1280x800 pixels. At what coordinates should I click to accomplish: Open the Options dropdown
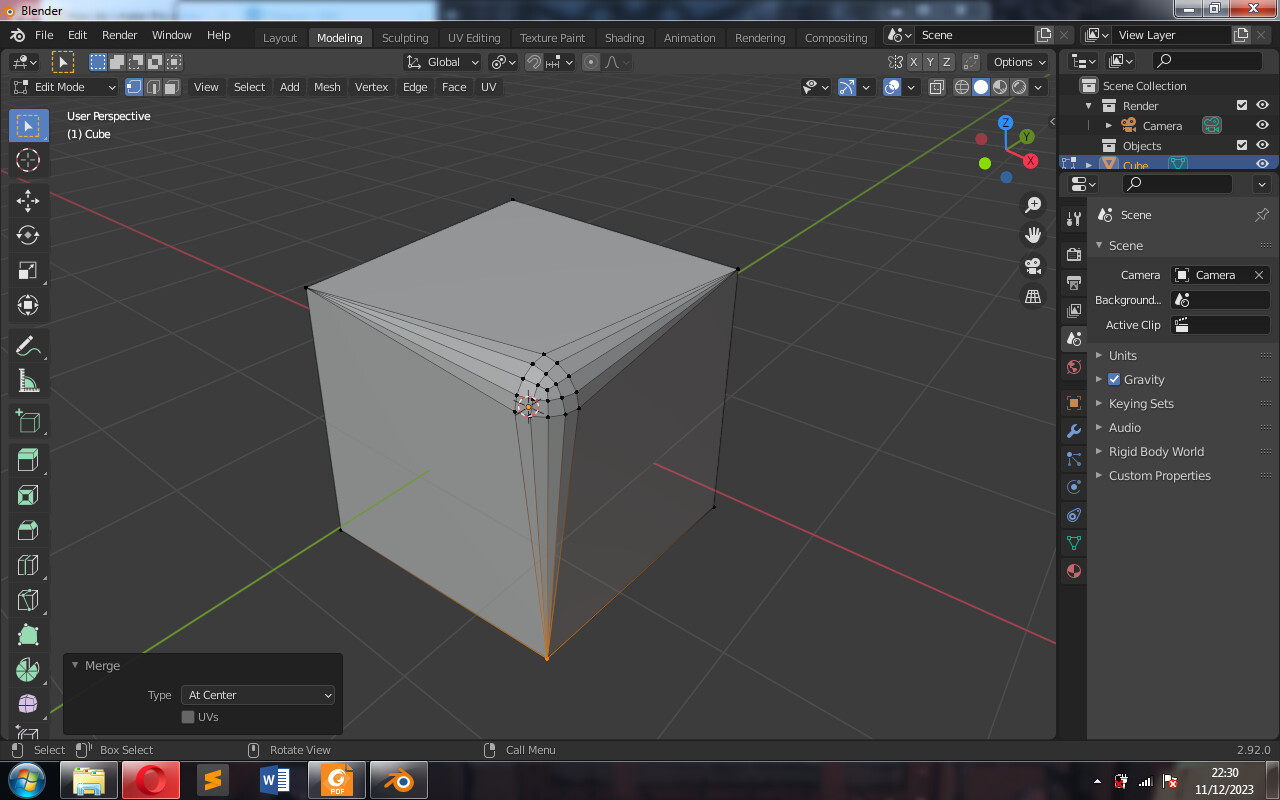(x=1019, y=62)
